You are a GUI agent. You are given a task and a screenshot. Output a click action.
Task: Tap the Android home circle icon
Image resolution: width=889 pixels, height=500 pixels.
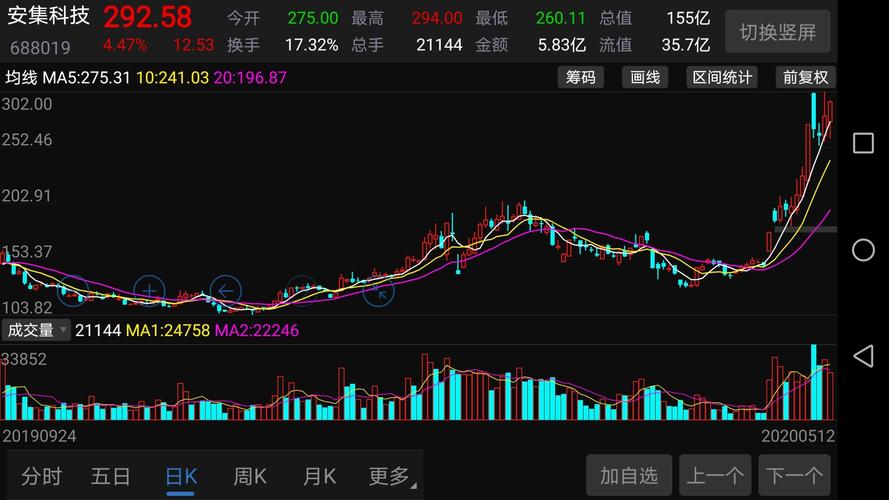point(863,250)
